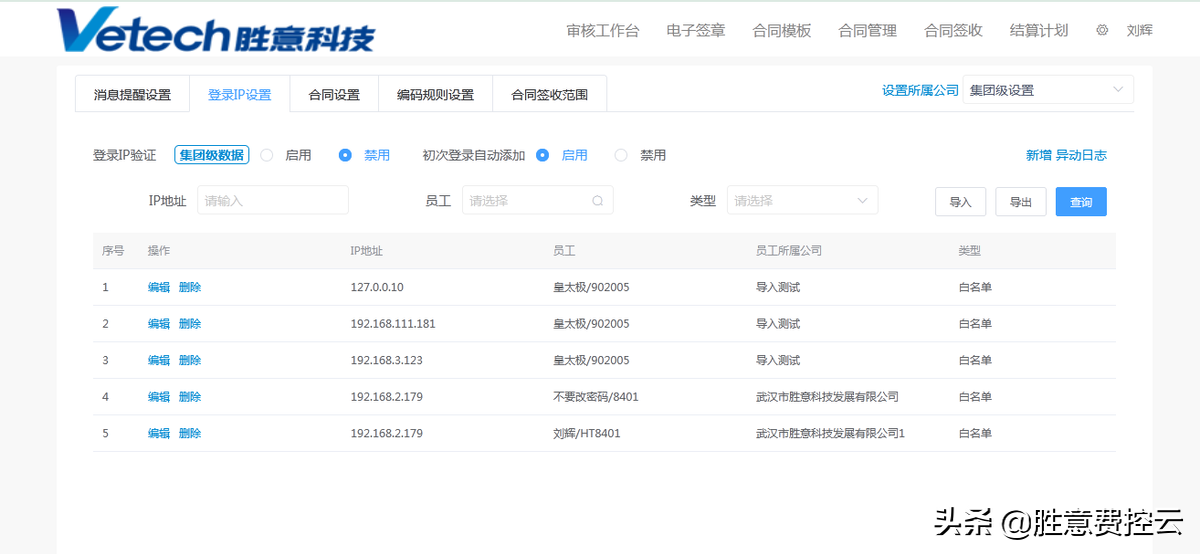Switch to 消息提醒设置 tab

coord(132,95)
